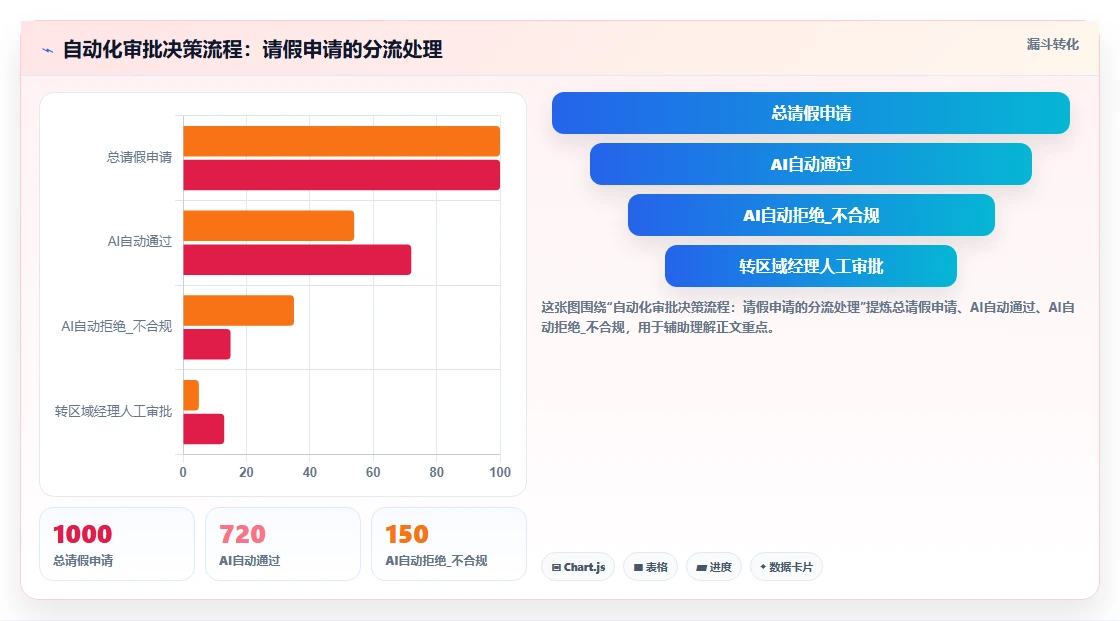Click the orange bar for AI自动通过
The image size is (1120, 621).
[x=269, y=226]
